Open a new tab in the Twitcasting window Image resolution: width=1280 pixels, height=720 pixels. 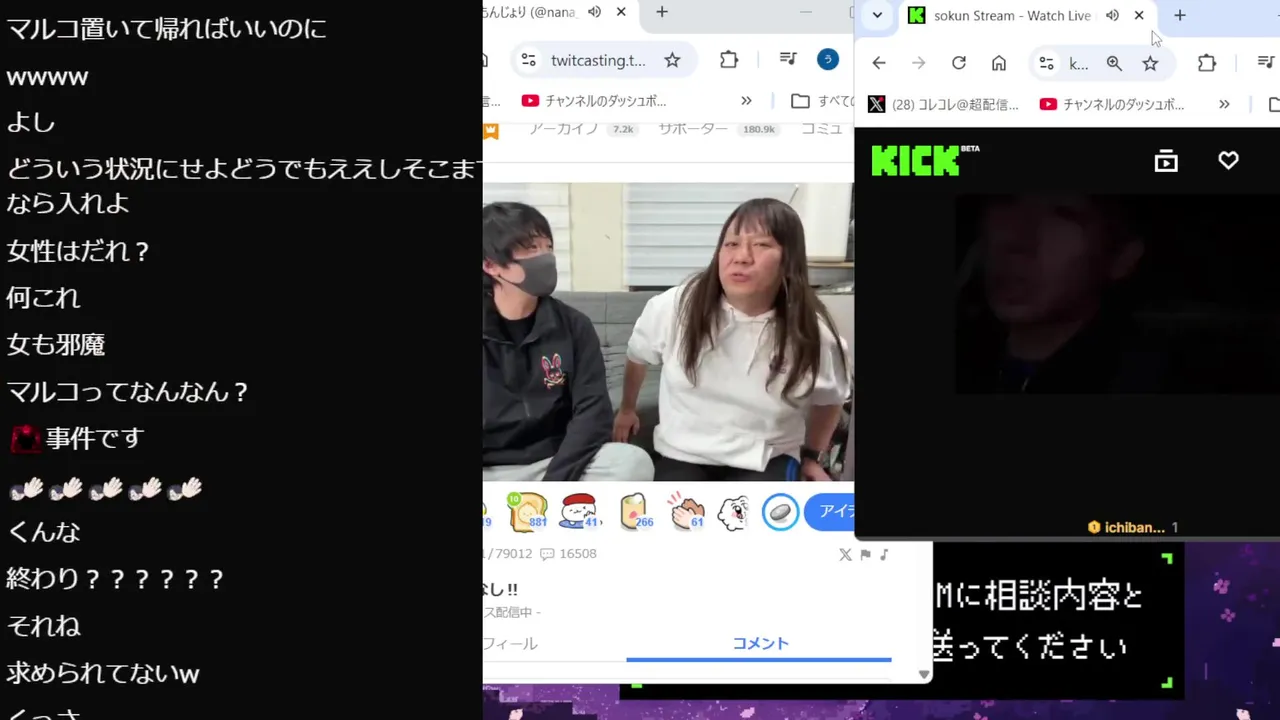pos(662,12)
